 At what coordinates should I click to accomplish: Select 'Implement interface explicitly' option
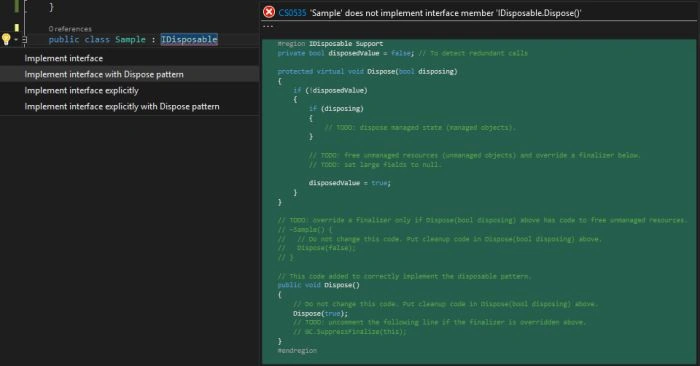click(82, 91)
